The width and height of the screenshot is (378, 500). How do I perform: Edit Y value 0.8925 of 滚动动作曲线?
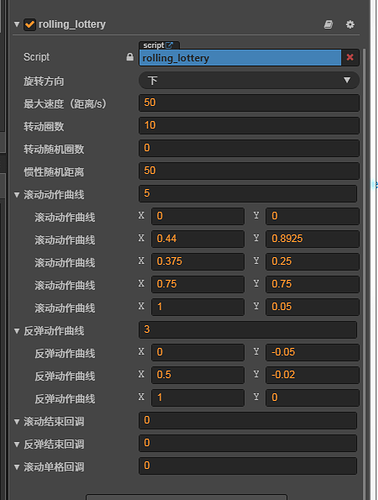[x=312, y=239]
